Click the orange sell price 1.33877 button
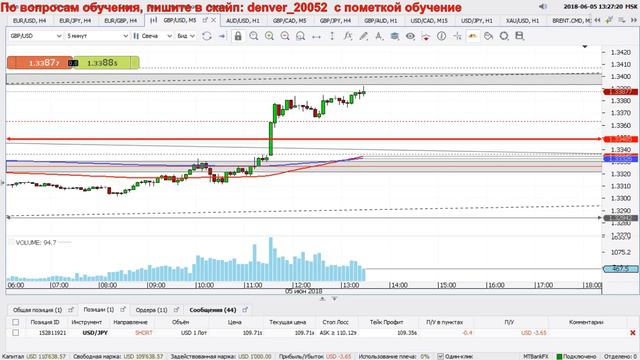 tap(40, 62)
